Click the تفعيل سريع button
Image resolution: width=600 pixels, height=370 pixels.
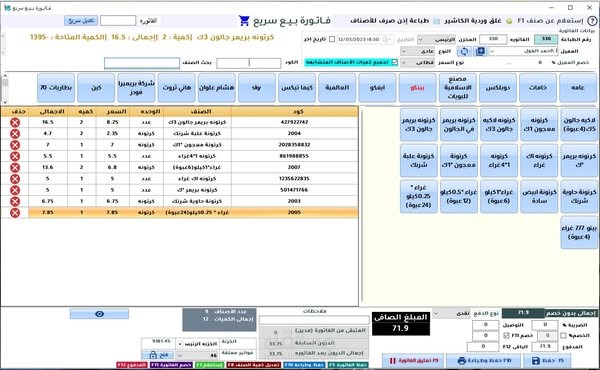(x=81, y=21)
